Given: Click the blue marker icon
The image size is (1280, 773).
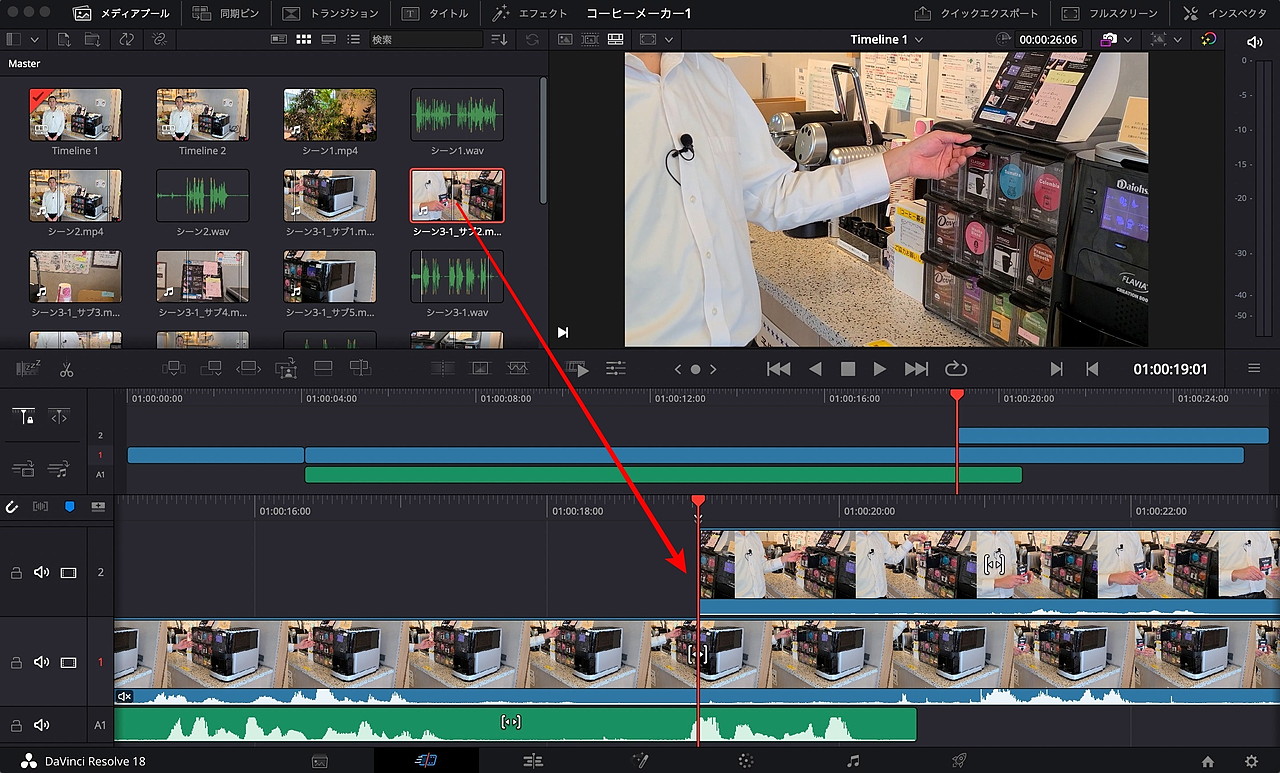Looking at the screenshot, I should tap(69, 507).
